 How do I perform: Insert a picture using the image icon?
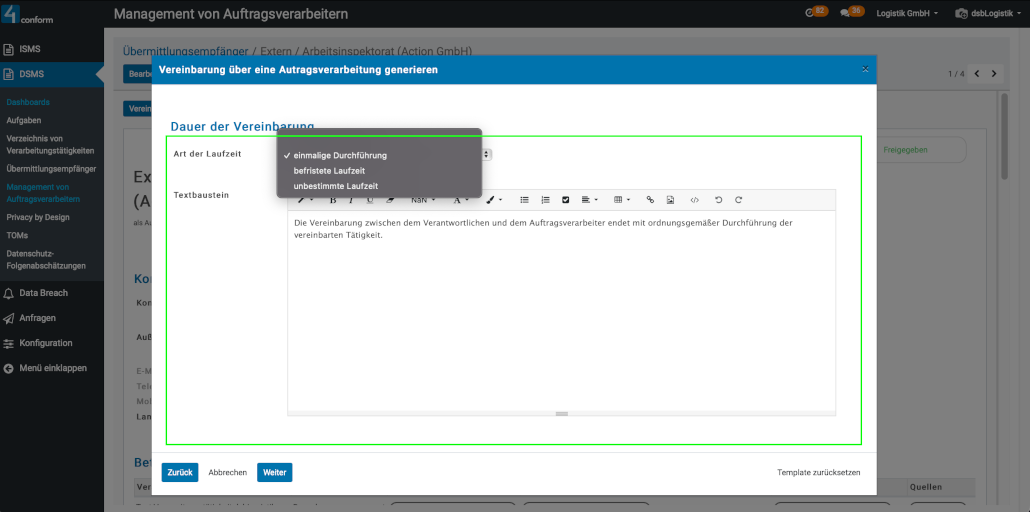pos(670,200)
